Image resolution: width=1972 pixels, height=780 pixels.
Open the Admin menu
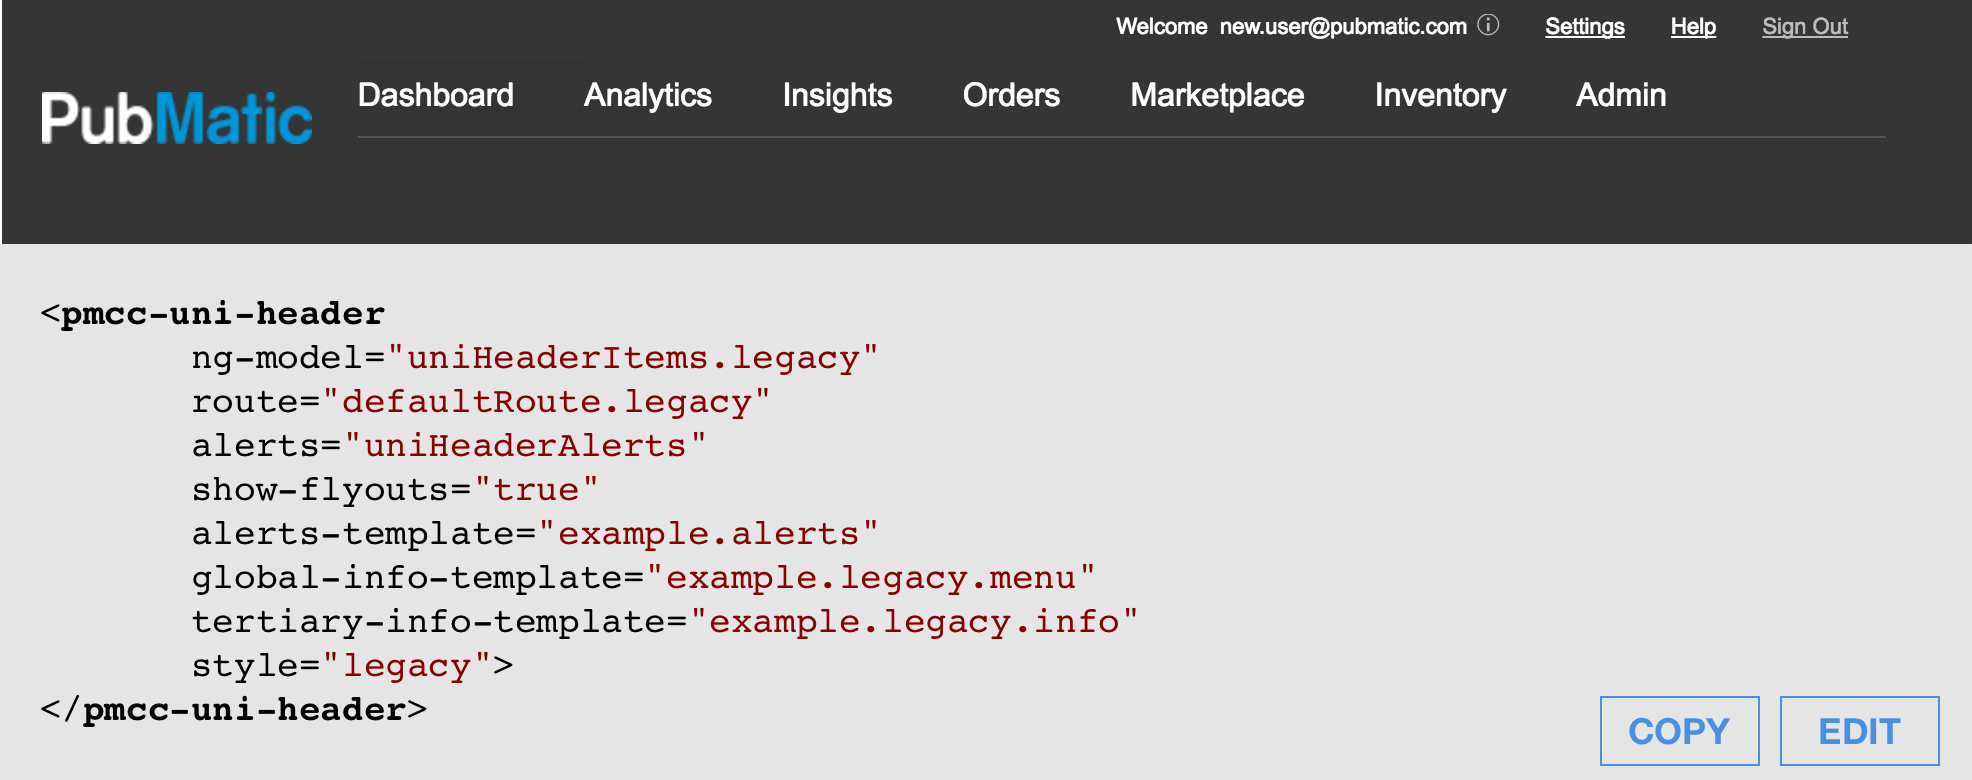tap(1620, 95)
